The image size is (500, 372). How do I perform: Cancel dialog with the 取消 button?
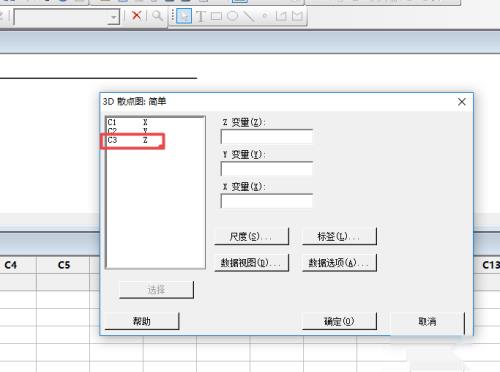[x=427, y=321]
